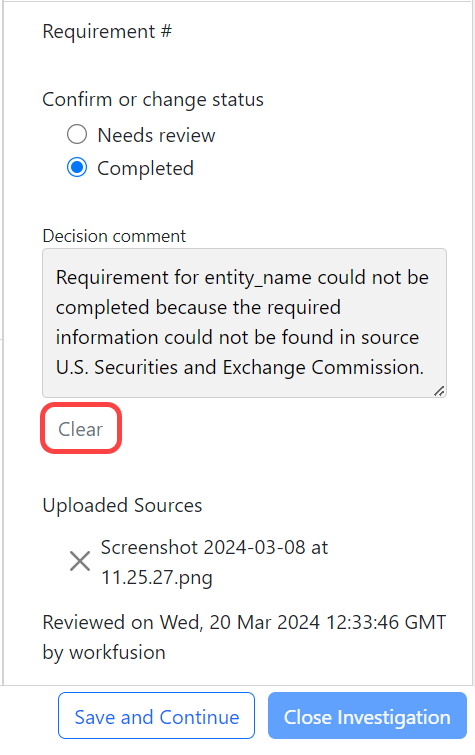Image resolution: width=475 pixels, height=755 pixels.
Task: Click Close Investigation button
Action: [367, 716]
